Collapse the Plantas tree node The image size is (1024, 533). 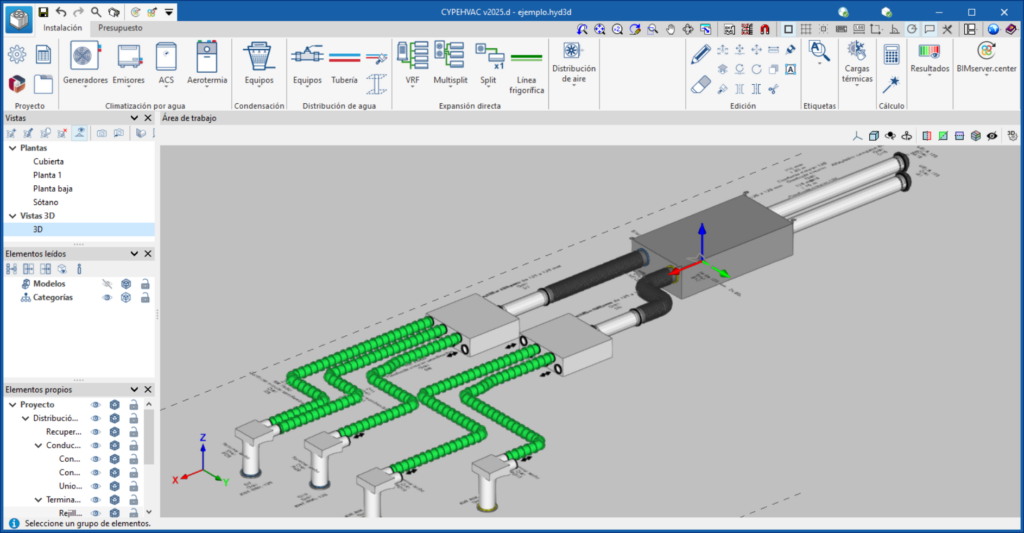(x=12, y=148)
